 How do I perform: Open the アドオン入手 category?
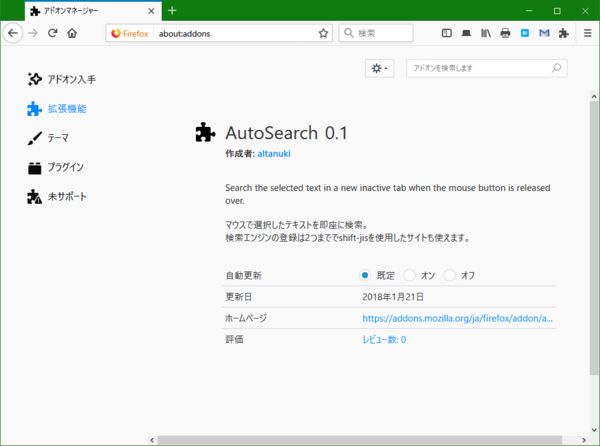click(x=62, y=79)
